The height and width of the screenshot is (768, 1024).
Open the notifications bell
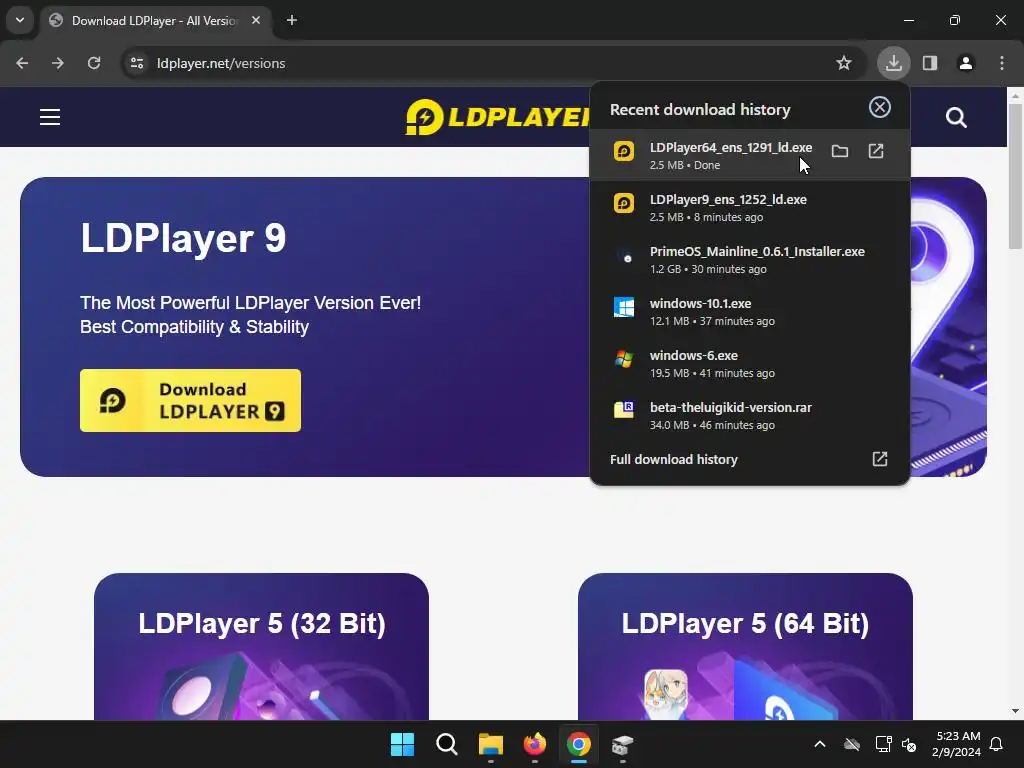(997, 744)
